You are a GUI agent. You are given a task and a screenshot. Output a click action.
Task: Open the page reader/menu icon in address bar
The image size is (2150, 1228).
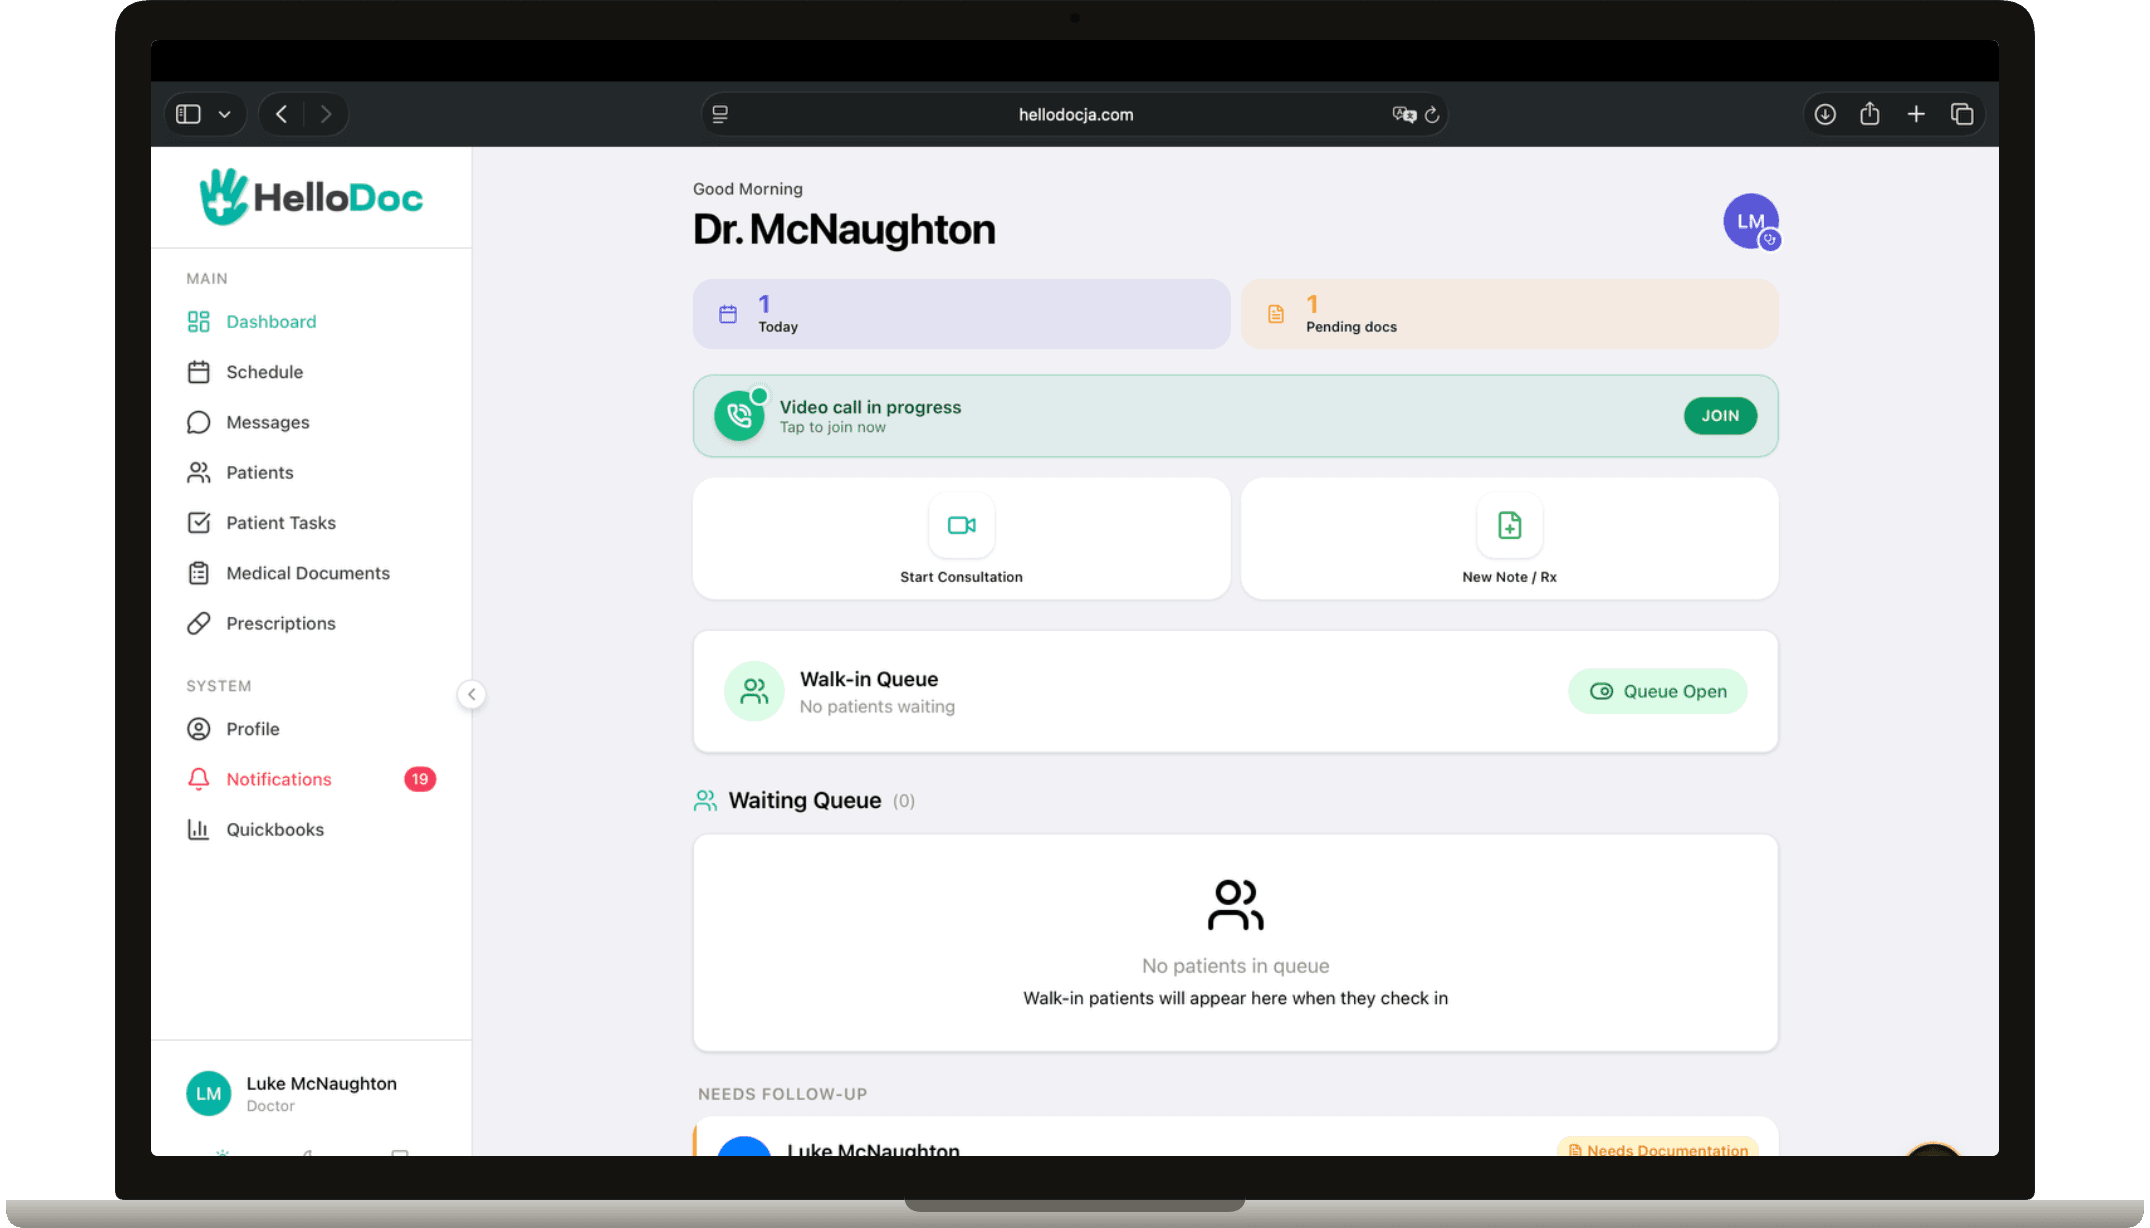click(x=720, y=114)
